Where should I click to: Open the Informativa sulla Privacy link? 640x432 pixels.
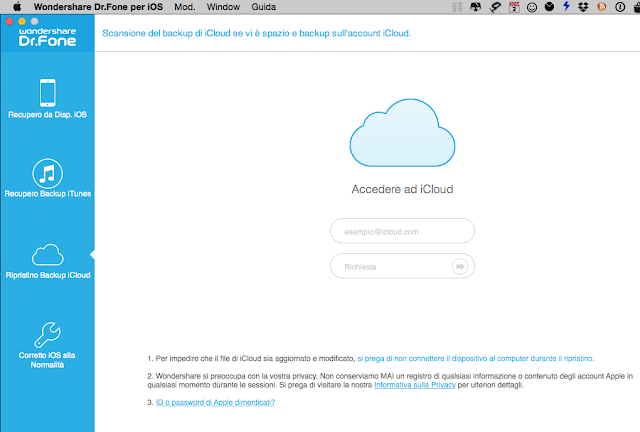pos(415,385)
